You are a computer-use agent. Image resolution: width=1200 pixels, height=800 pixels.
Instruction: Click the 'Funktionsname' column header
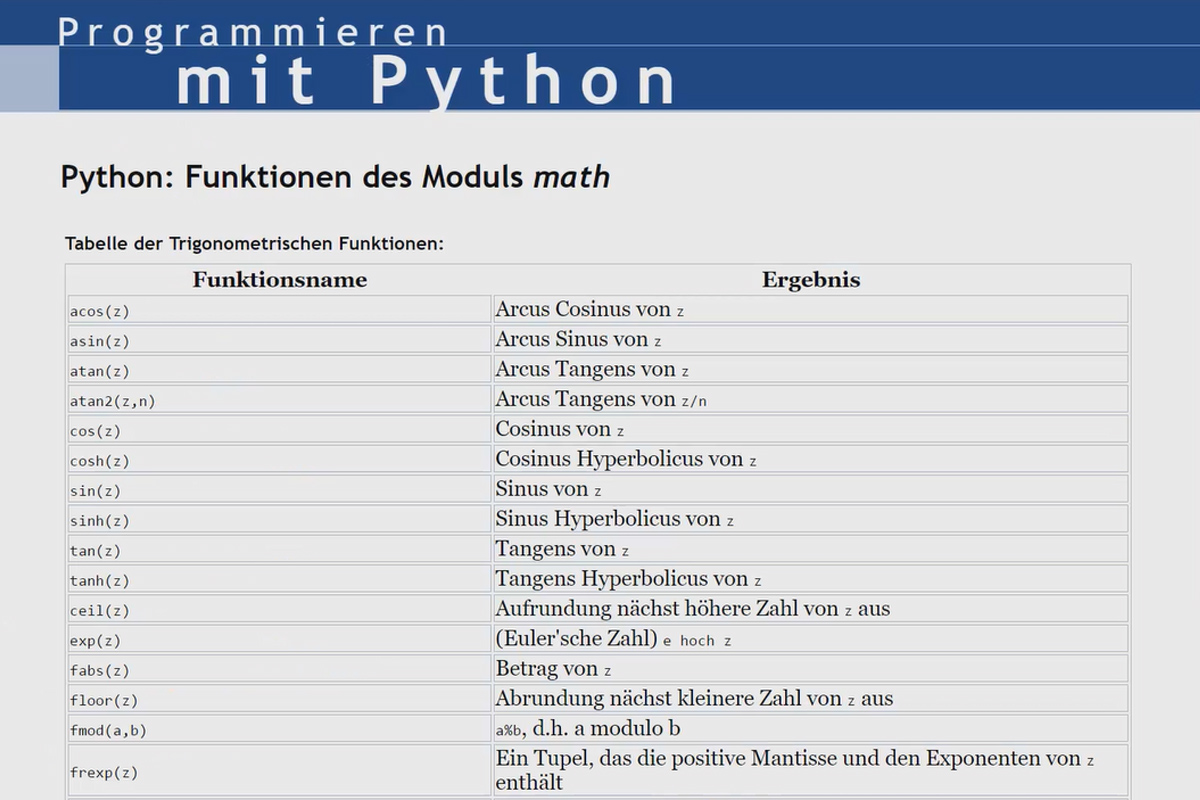[280, 280]
